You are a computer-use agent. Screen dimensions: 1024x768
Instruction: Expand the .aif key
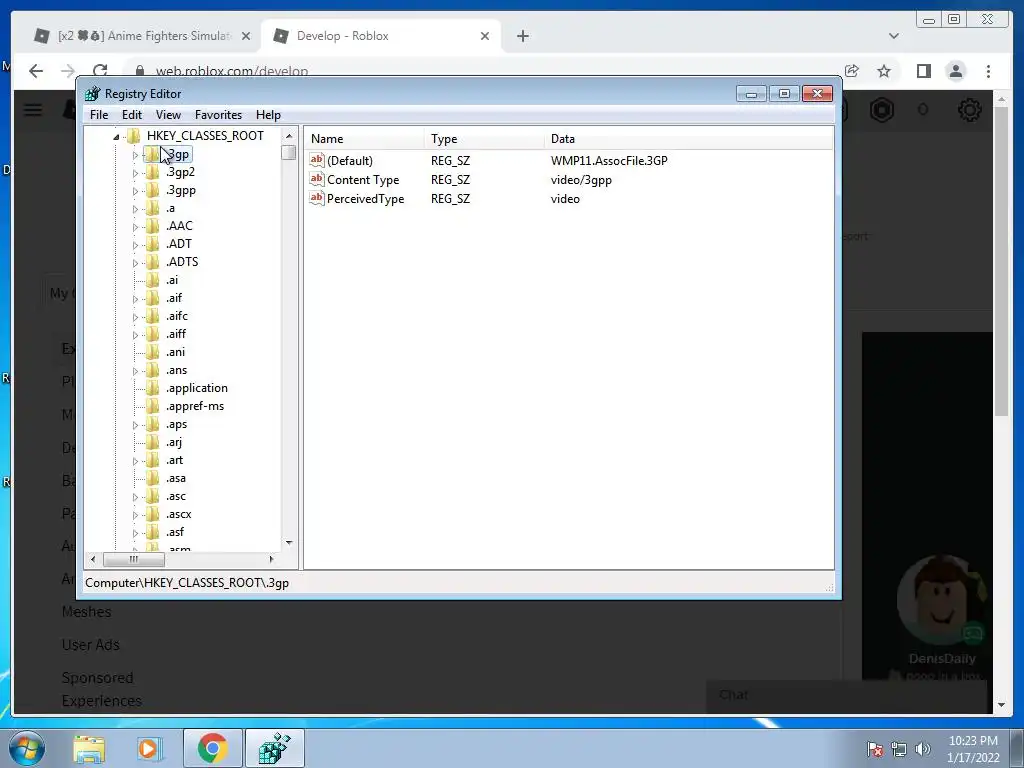135,299
